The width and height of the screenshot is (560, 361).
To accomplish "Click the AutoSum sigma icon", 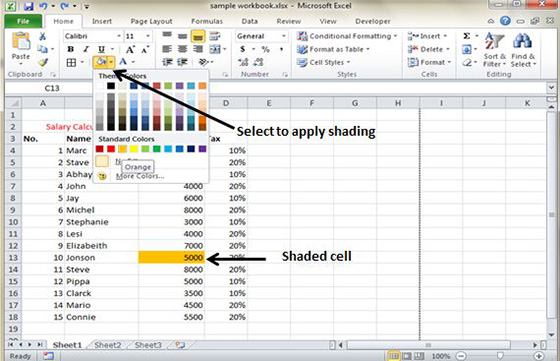I will pyautogui.click(x=466, y=36).
